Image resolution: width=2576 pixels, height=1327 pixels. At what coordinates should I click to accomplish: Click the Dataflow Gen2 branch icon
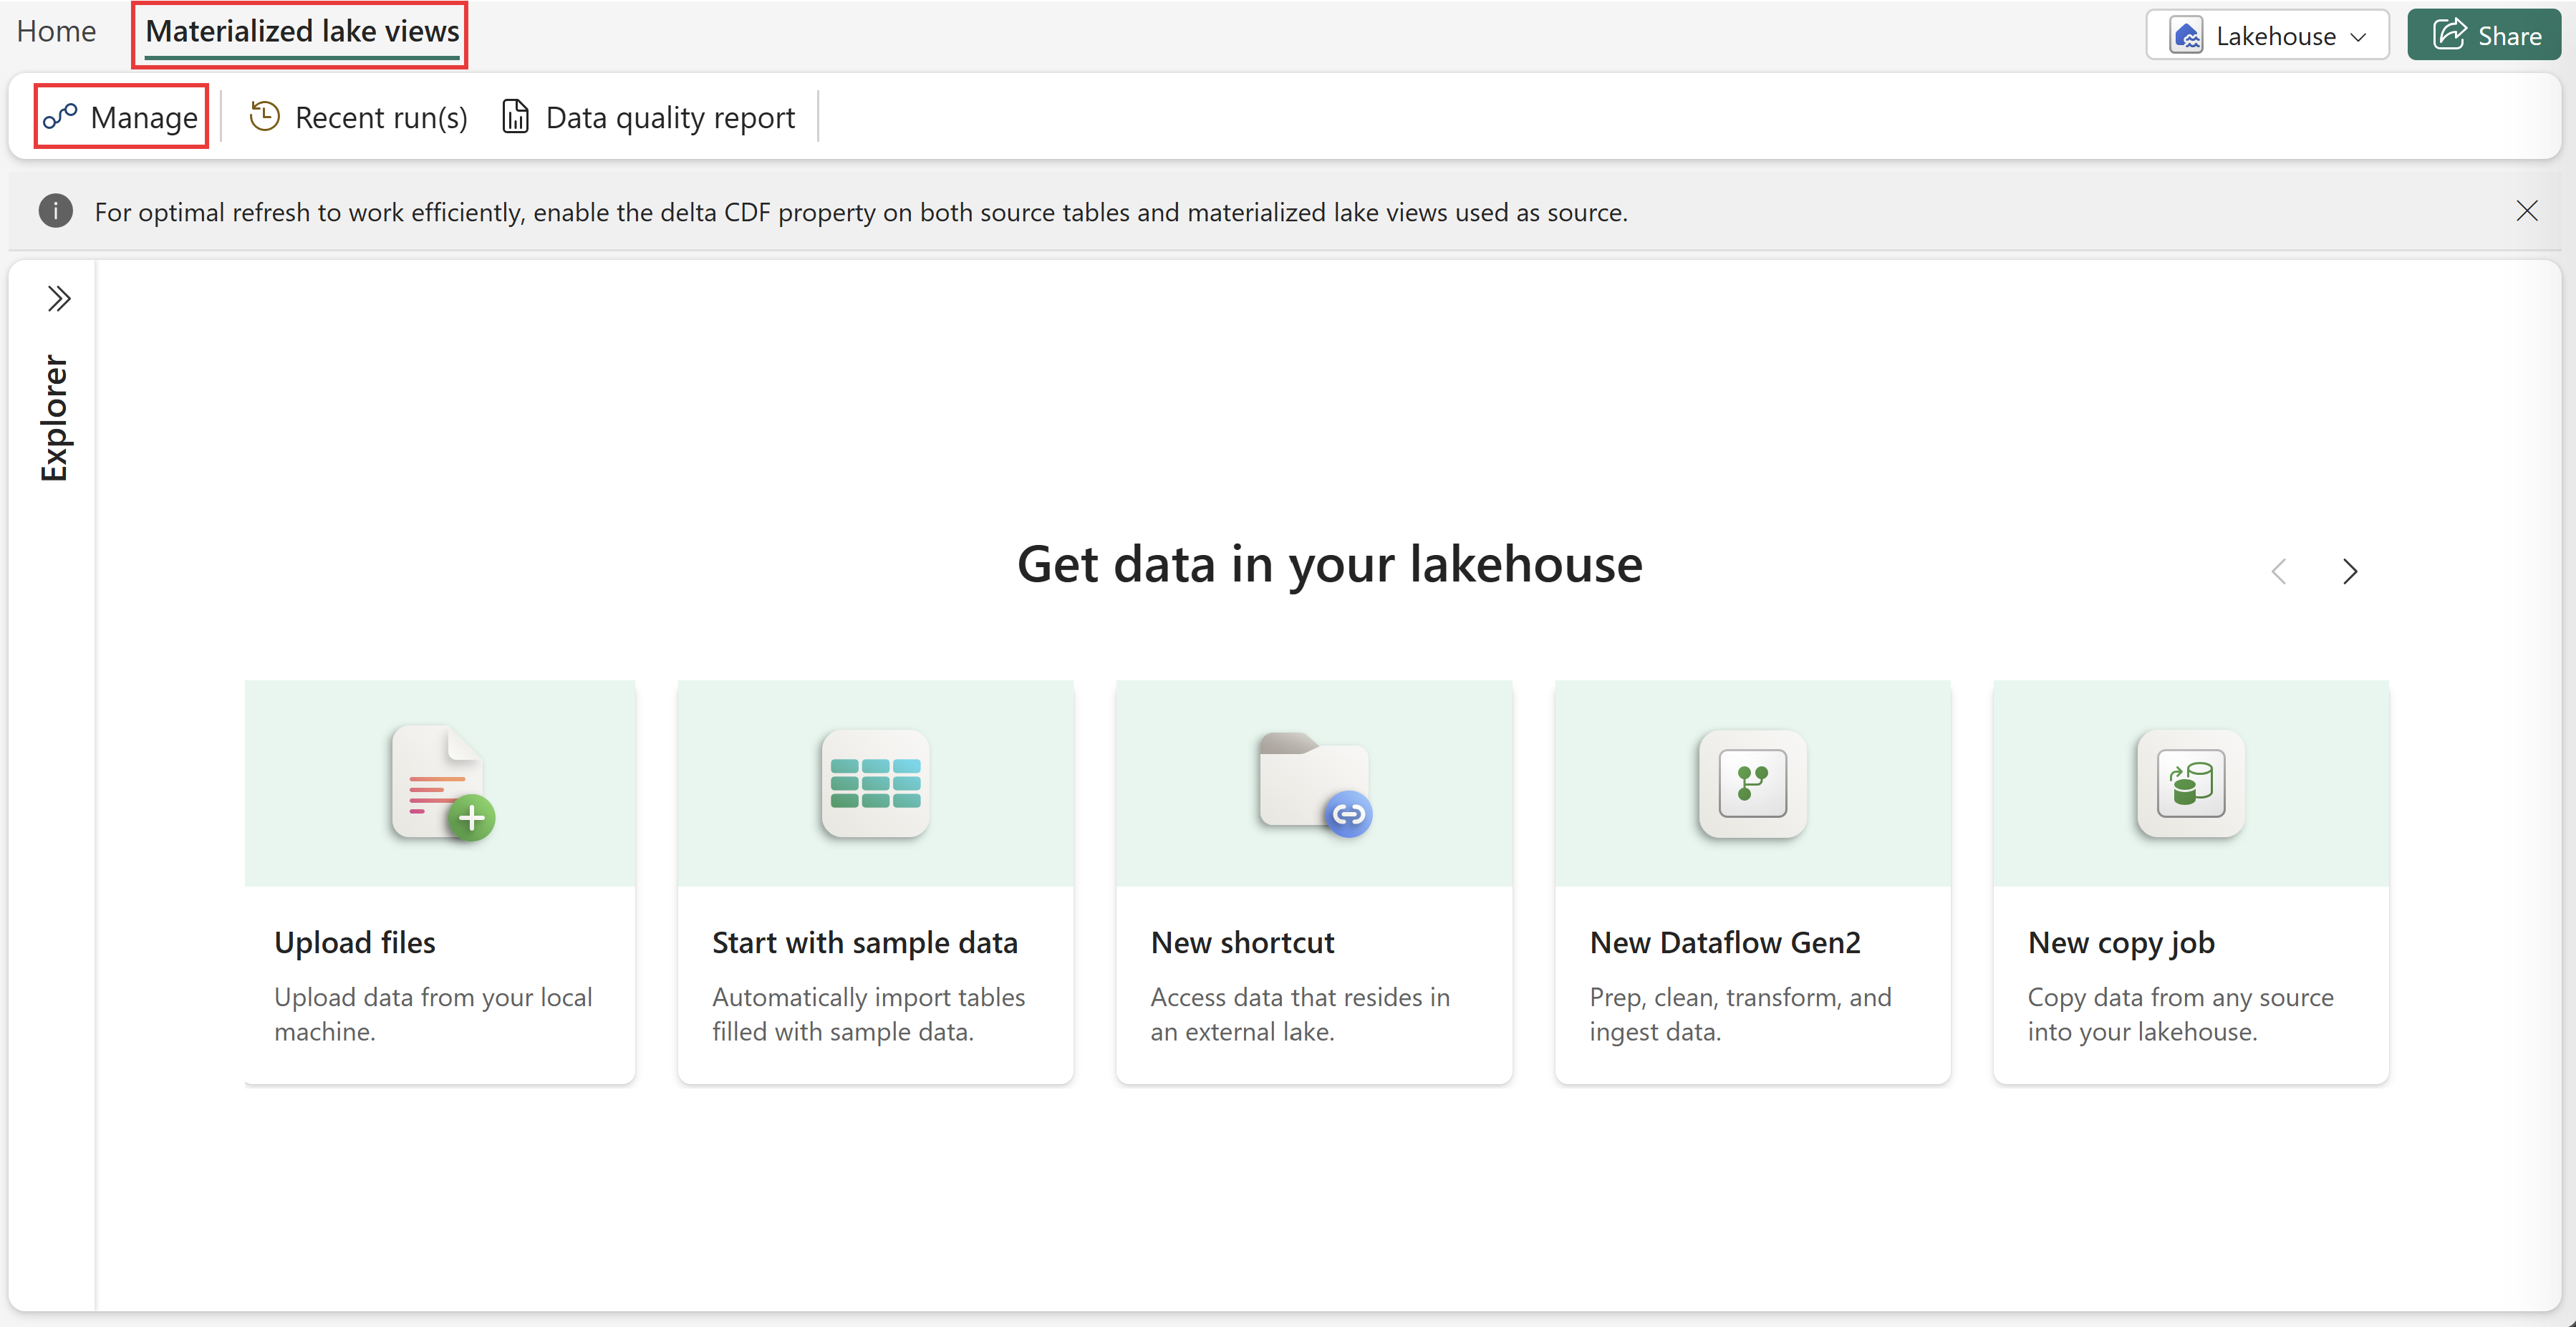(1753, 783)
